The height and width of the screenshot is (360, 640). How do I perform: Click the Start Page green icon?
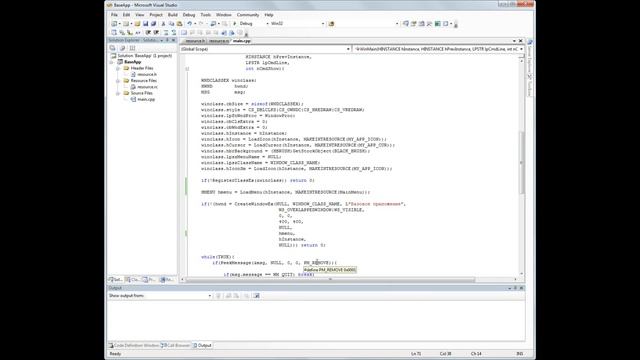pos(438,24)
